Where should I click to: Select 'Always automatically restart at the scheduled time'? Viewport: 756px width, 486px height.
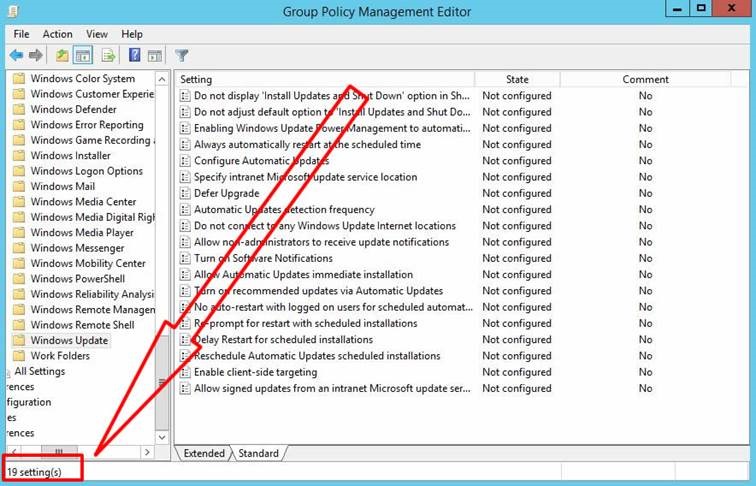tap(307, 145)
